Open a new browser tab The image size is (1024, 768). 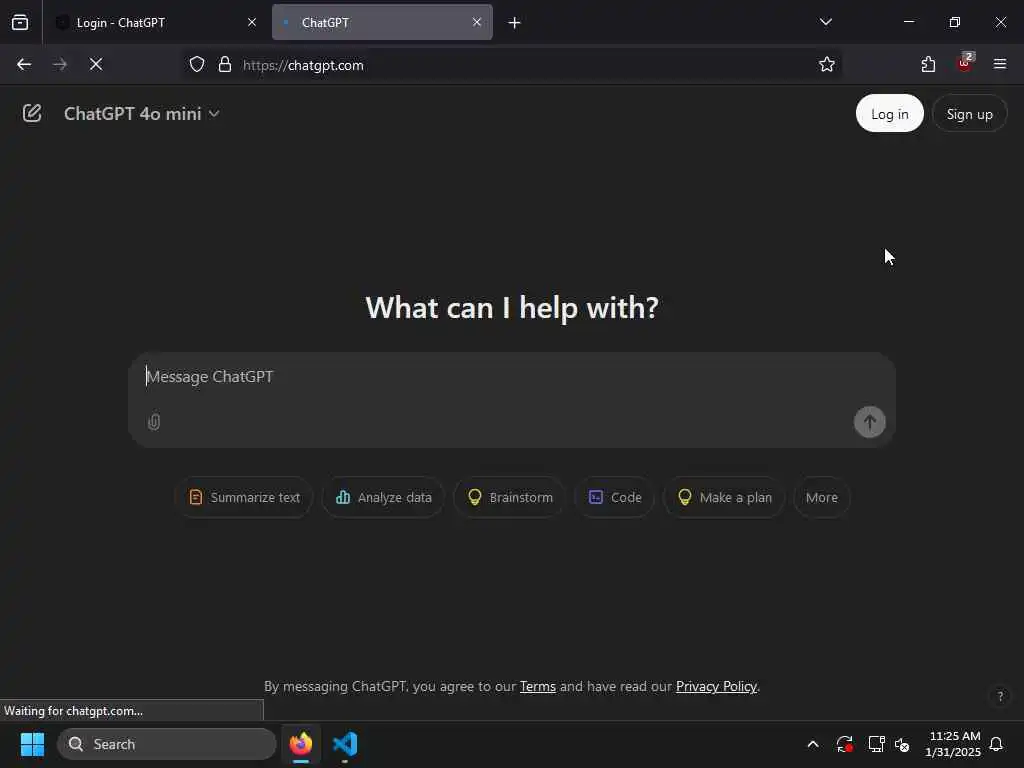(515, 23)
